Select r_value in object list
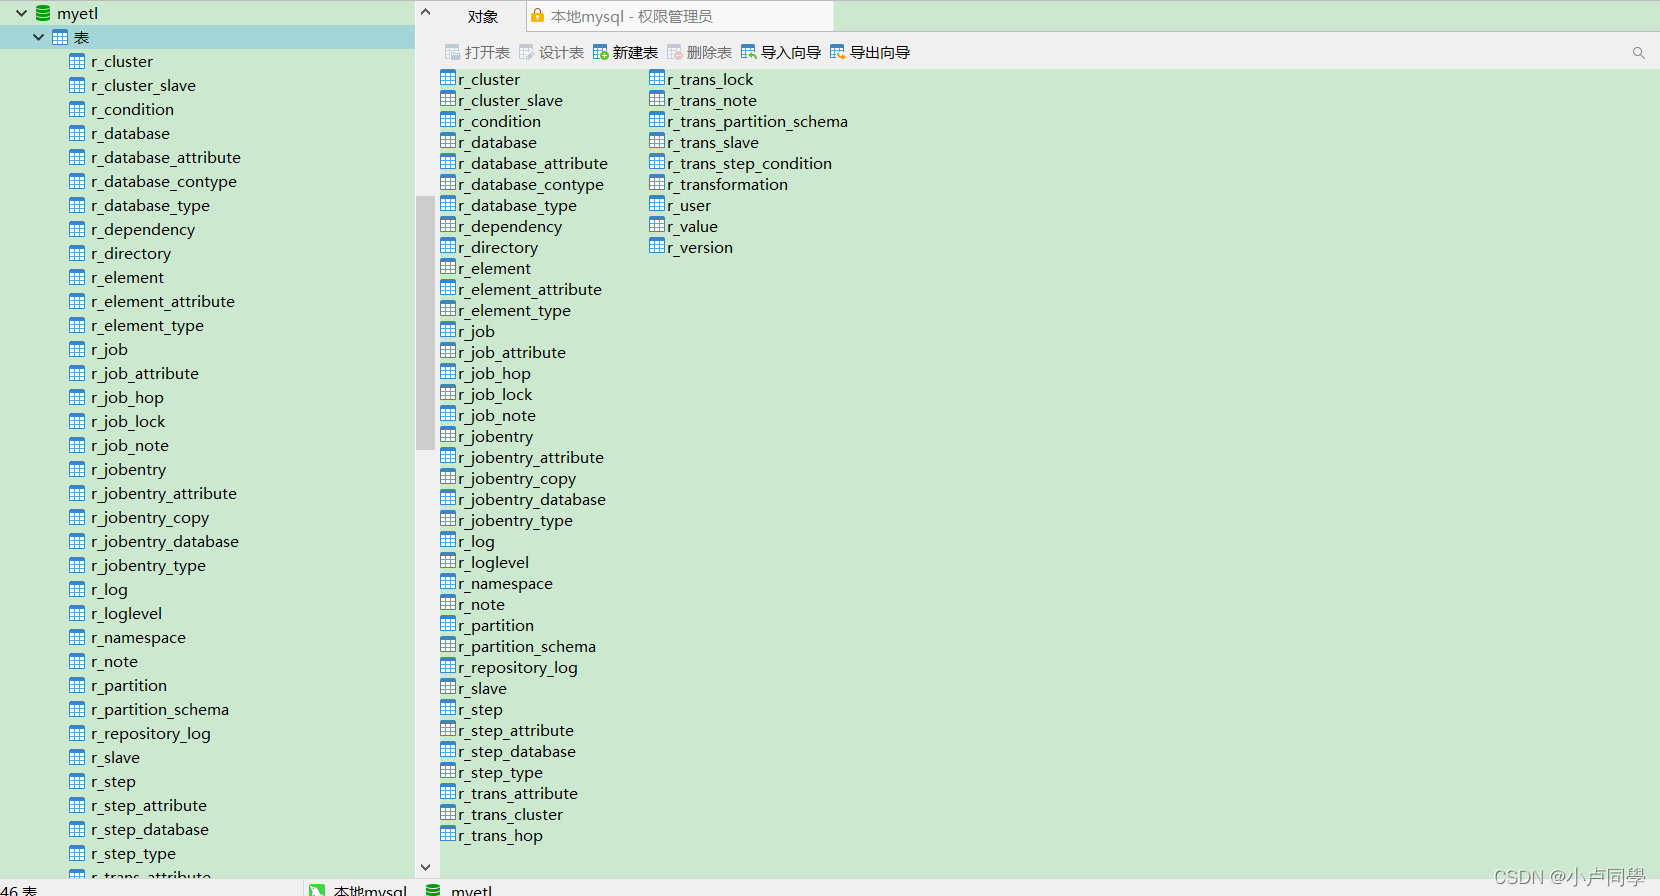The image size is (1660, 896). pos(692,227)
